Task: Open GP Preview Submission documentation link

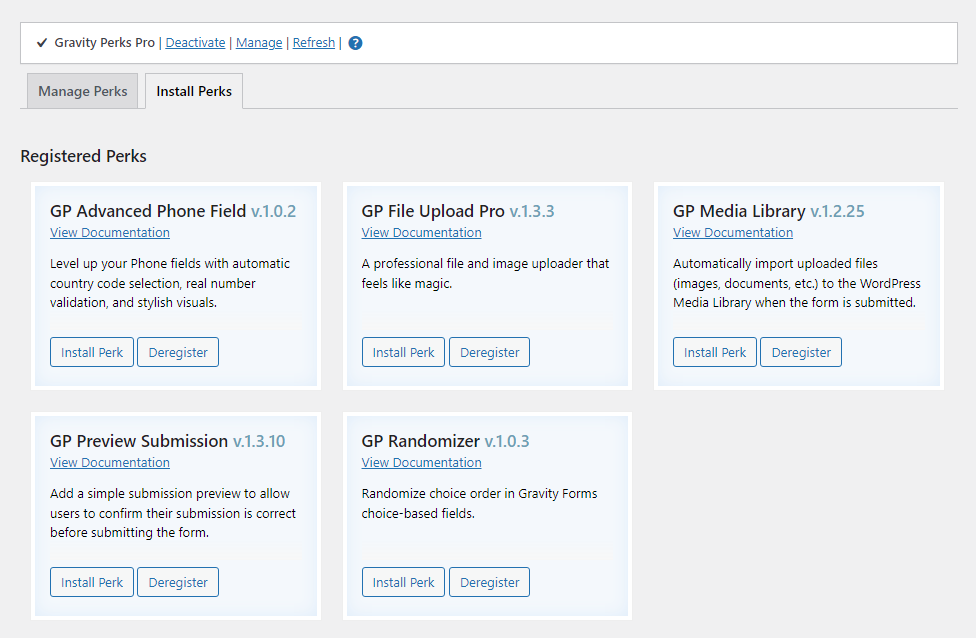Action: (x=110, y=463)
